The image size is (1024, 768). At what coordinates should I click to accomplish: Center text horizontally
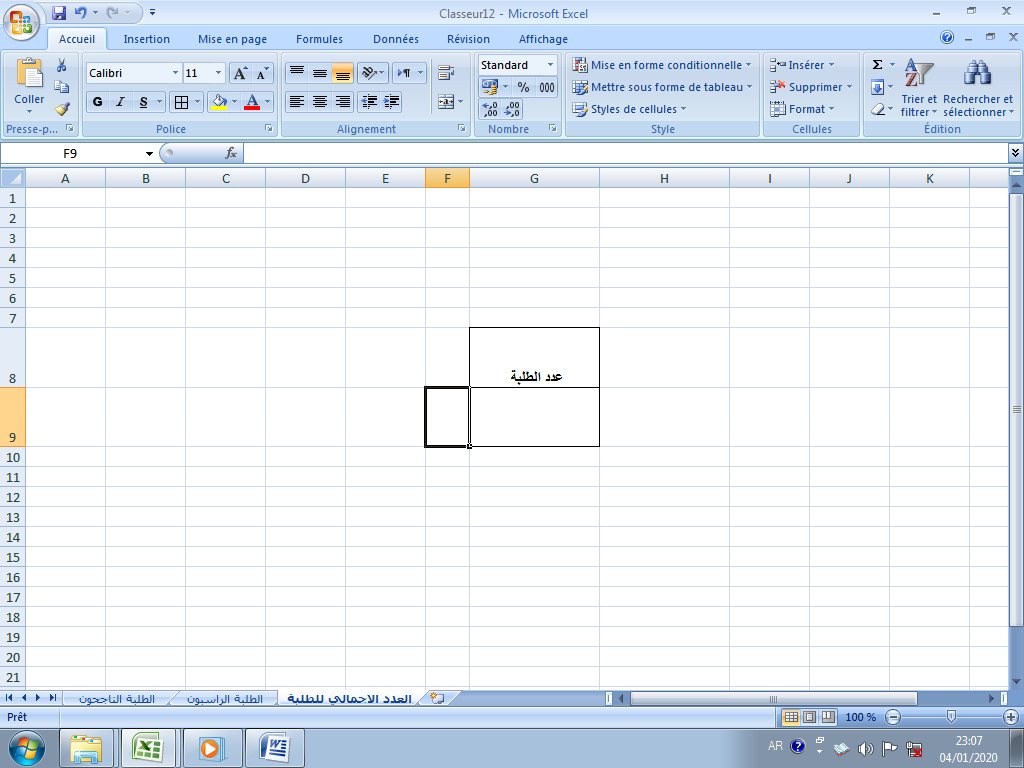coord(319,102)
